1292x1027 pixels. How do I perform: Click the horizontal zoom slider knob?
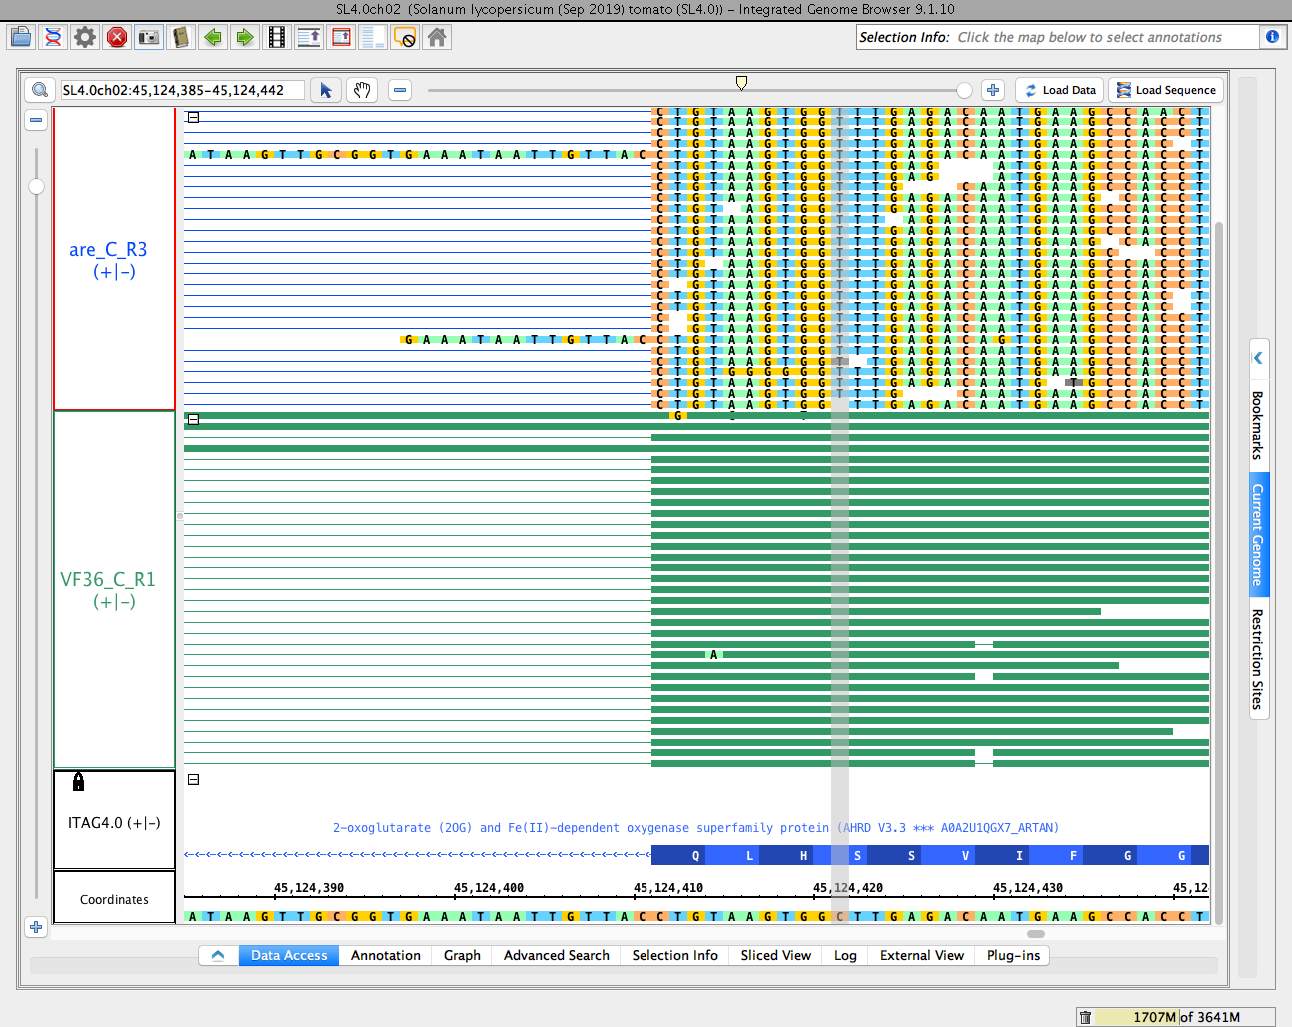coord(964,90)
